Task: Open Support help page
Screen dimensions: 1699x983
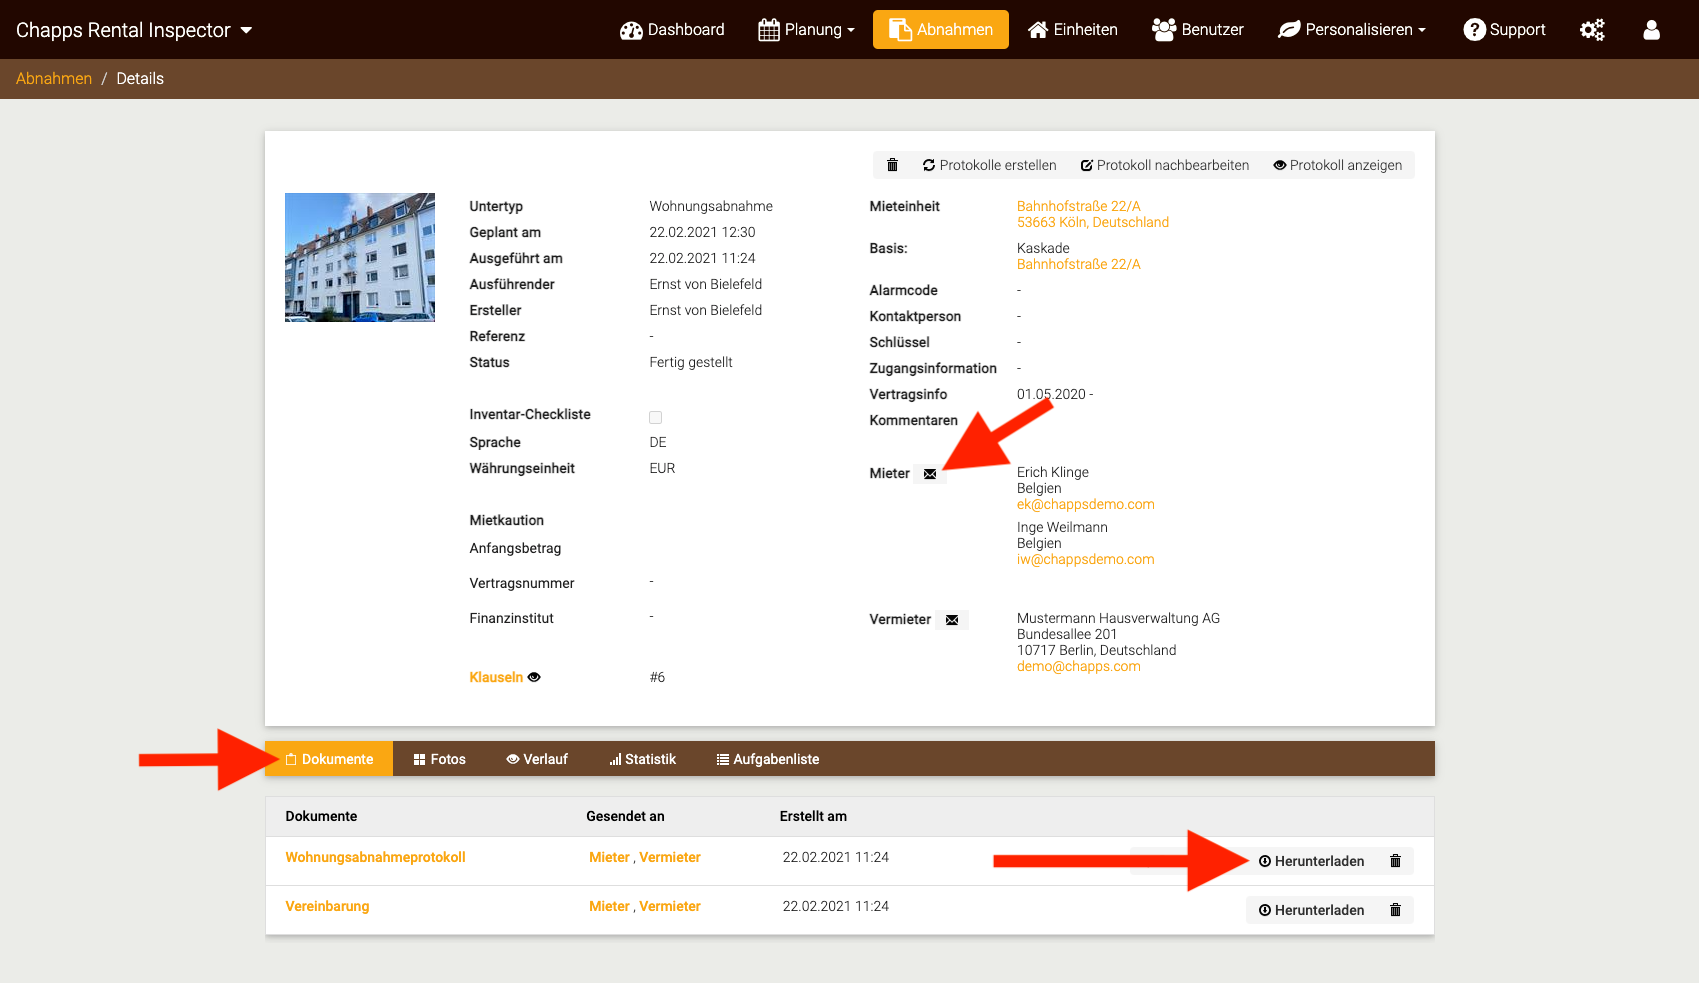Action: (1504, 30)
